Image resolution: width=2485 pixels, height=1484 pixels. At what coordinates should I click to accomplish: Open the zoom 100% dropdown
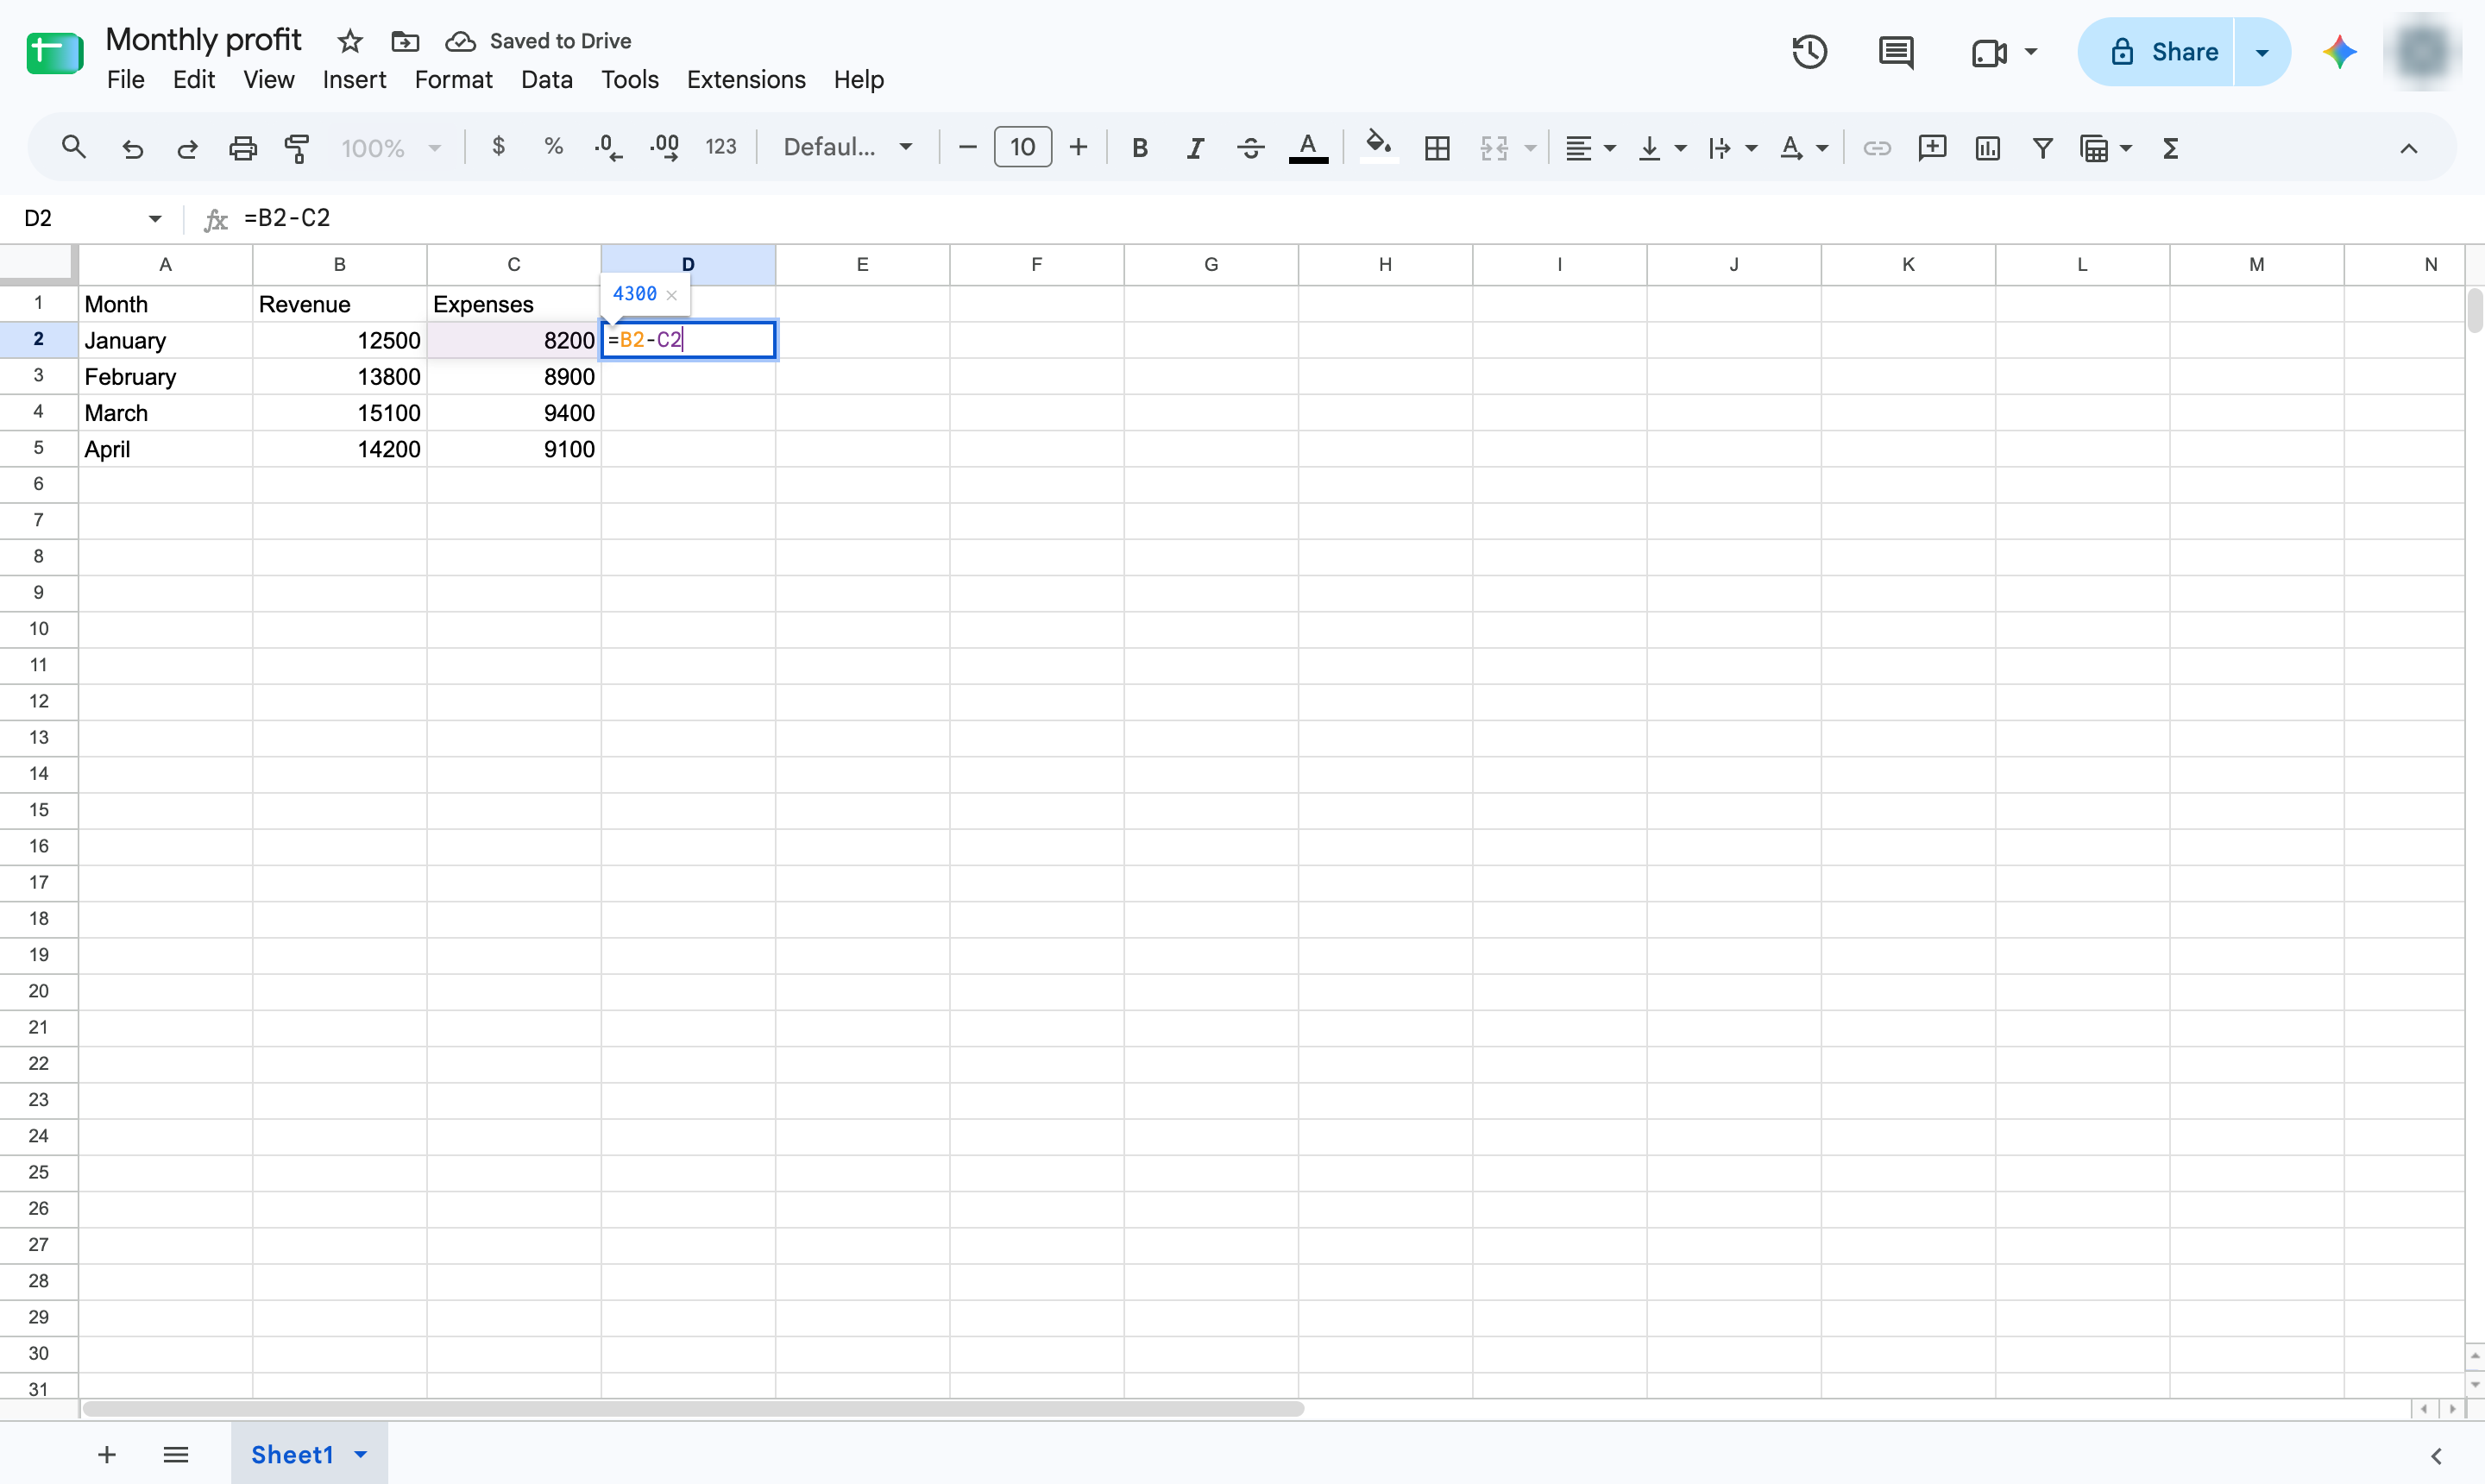click(x=391, y=148)
